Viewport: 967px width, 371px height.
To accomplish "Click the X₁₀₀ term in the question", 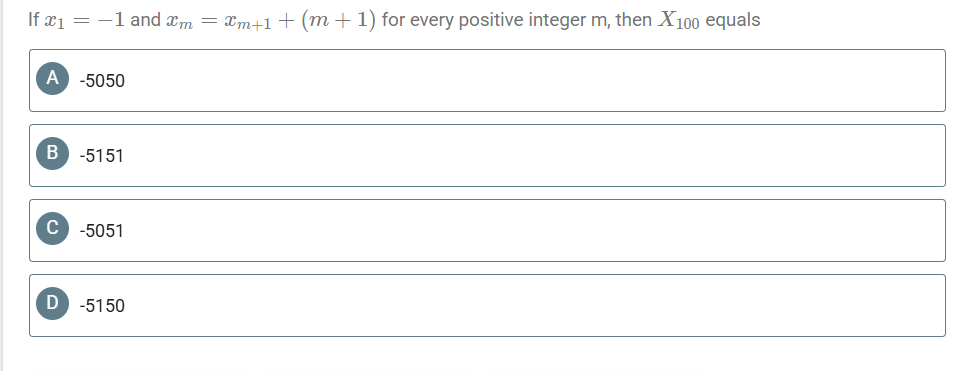I will pyautogui.click(x=678, y=21).
